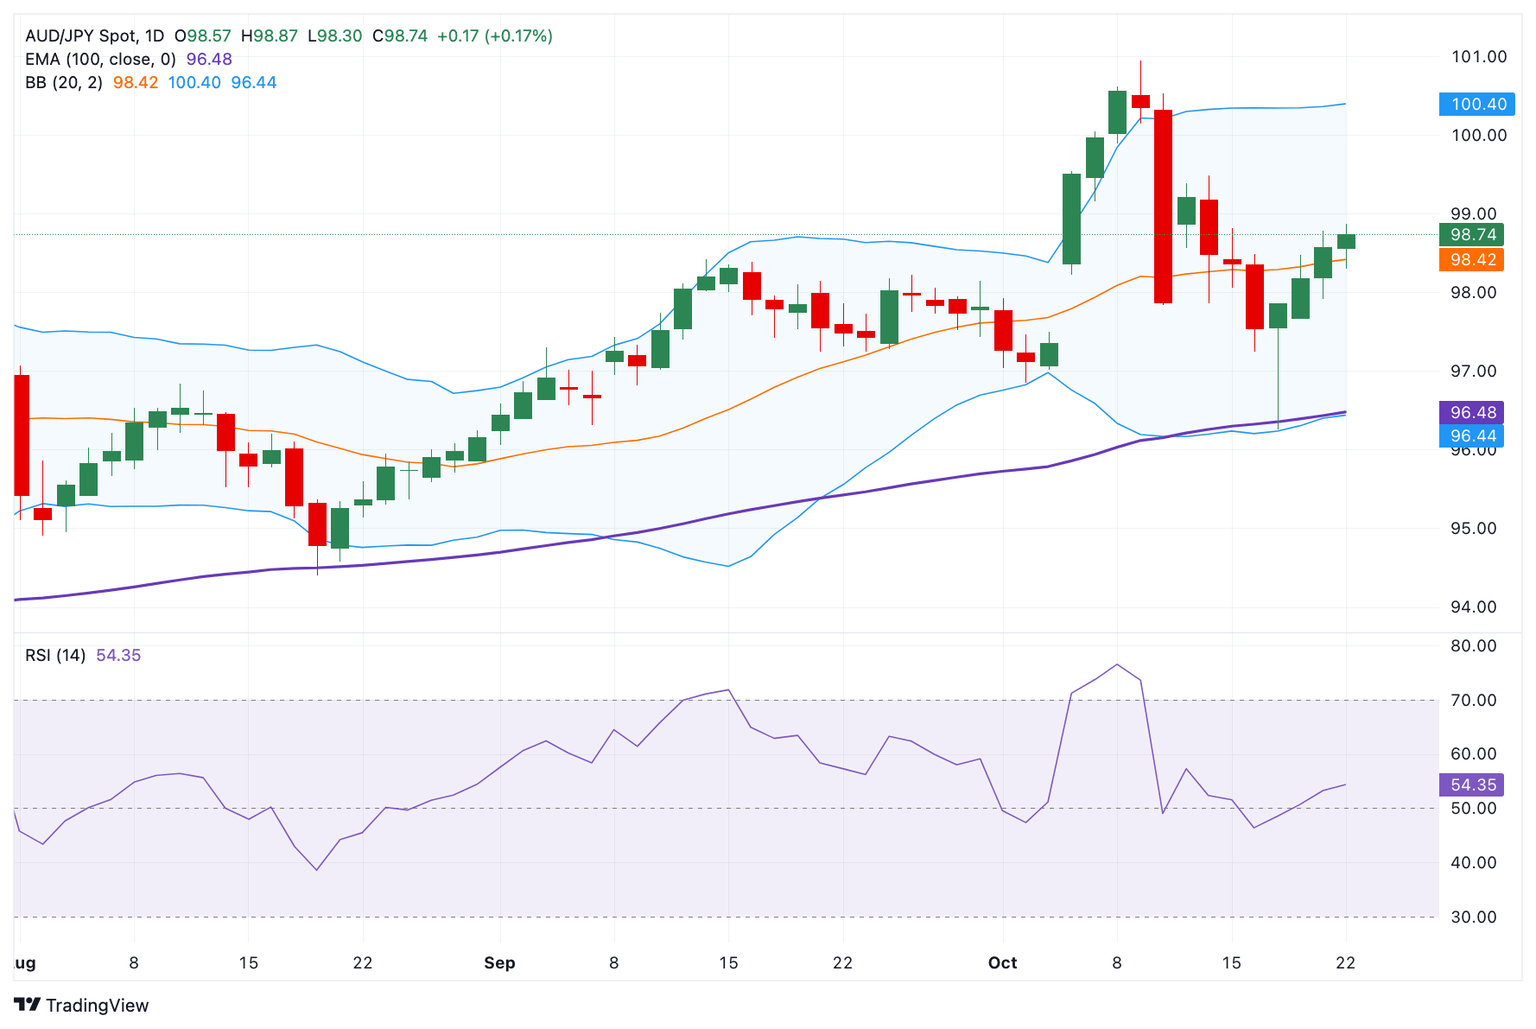Viewport: 1536px width, 1029px height.
Task: Click the purple 96.48 EMA price label
Action: (x=1472, y=412)
